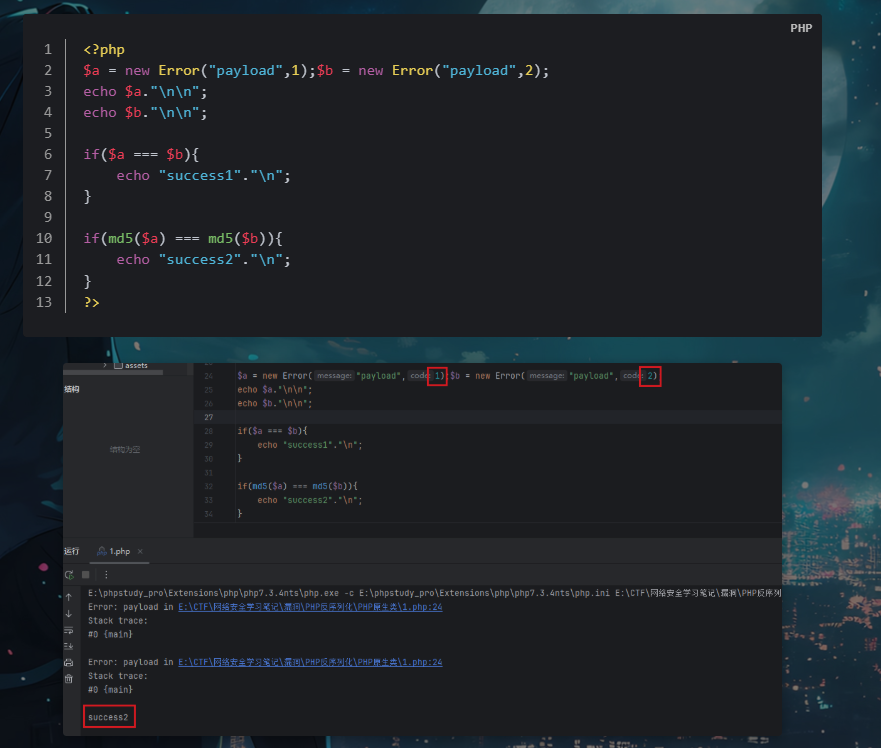
Task: Clear console with the trash icon
Action: [69, 678]
